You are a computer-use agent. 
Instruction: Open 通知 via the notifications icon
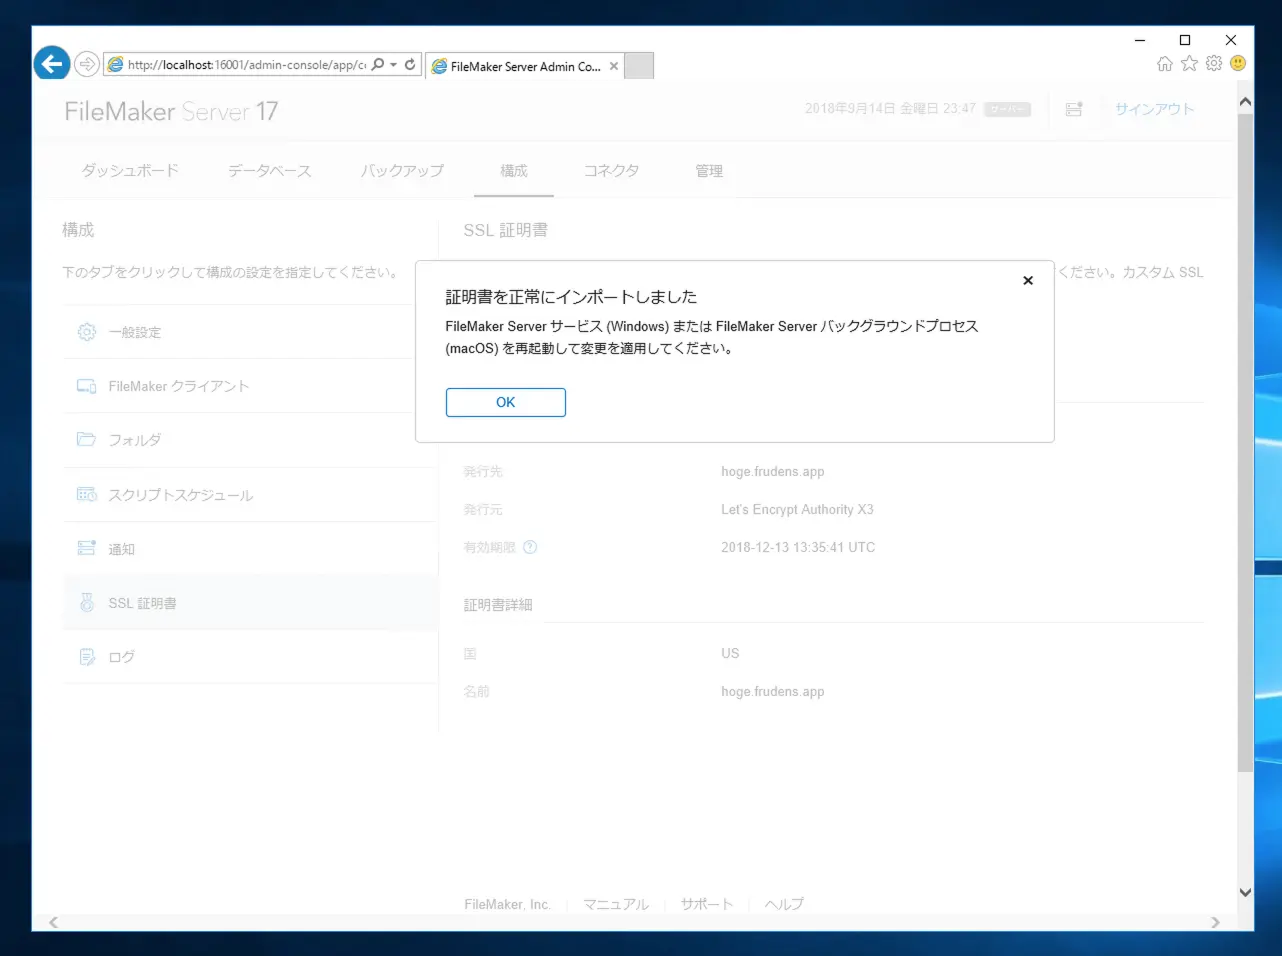[88, 548]
